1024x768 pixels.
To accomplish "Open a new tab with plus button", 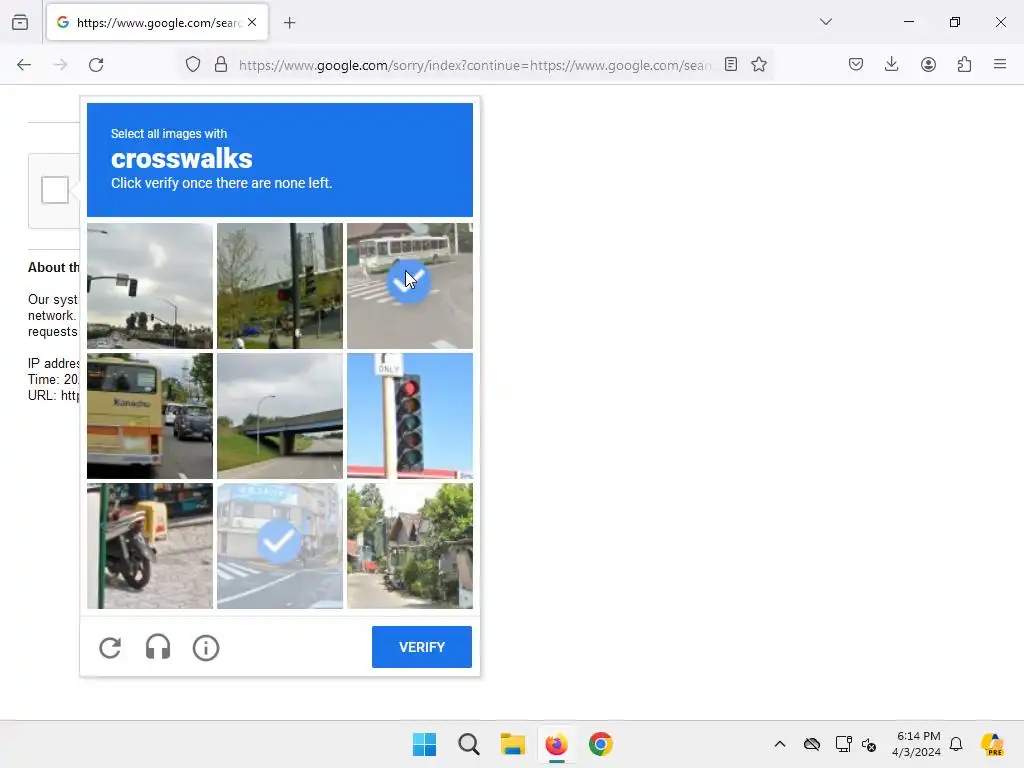I will [290, 23].
